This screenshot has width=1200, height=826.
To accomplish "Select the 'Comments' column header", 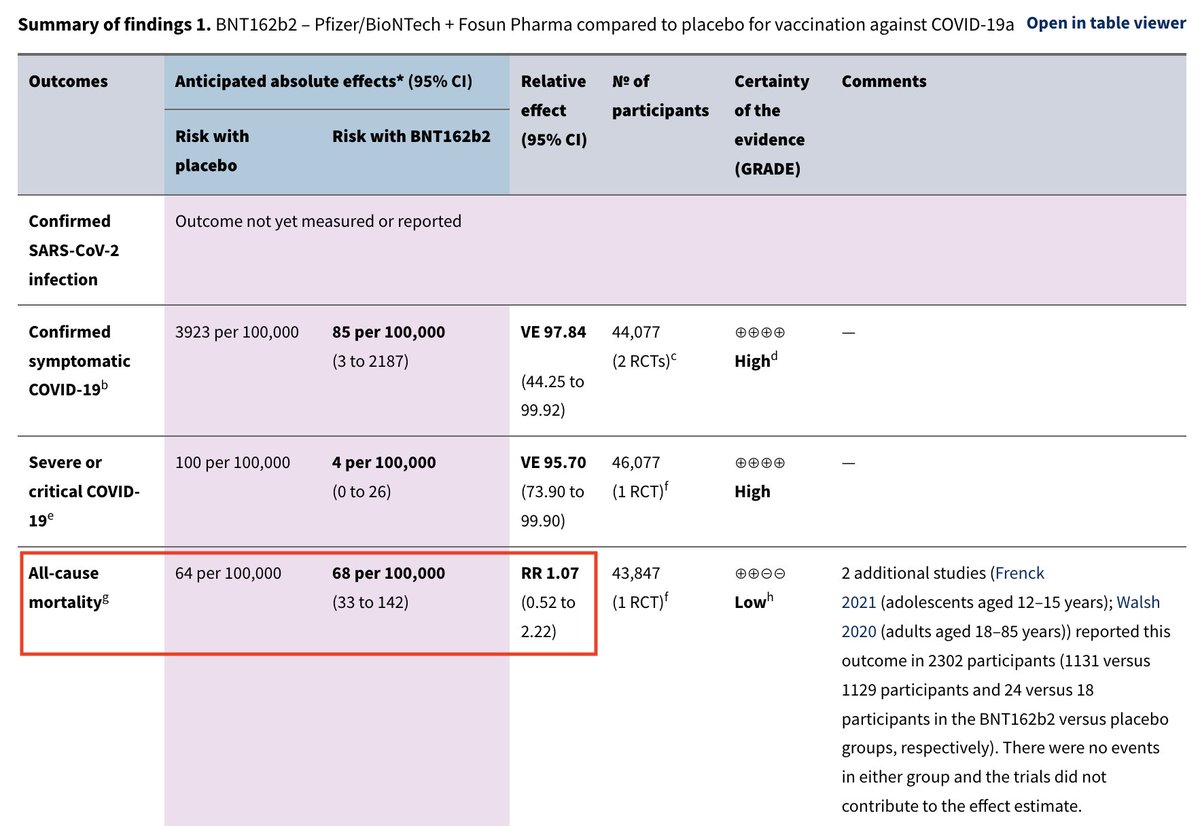I will point(884,82).
